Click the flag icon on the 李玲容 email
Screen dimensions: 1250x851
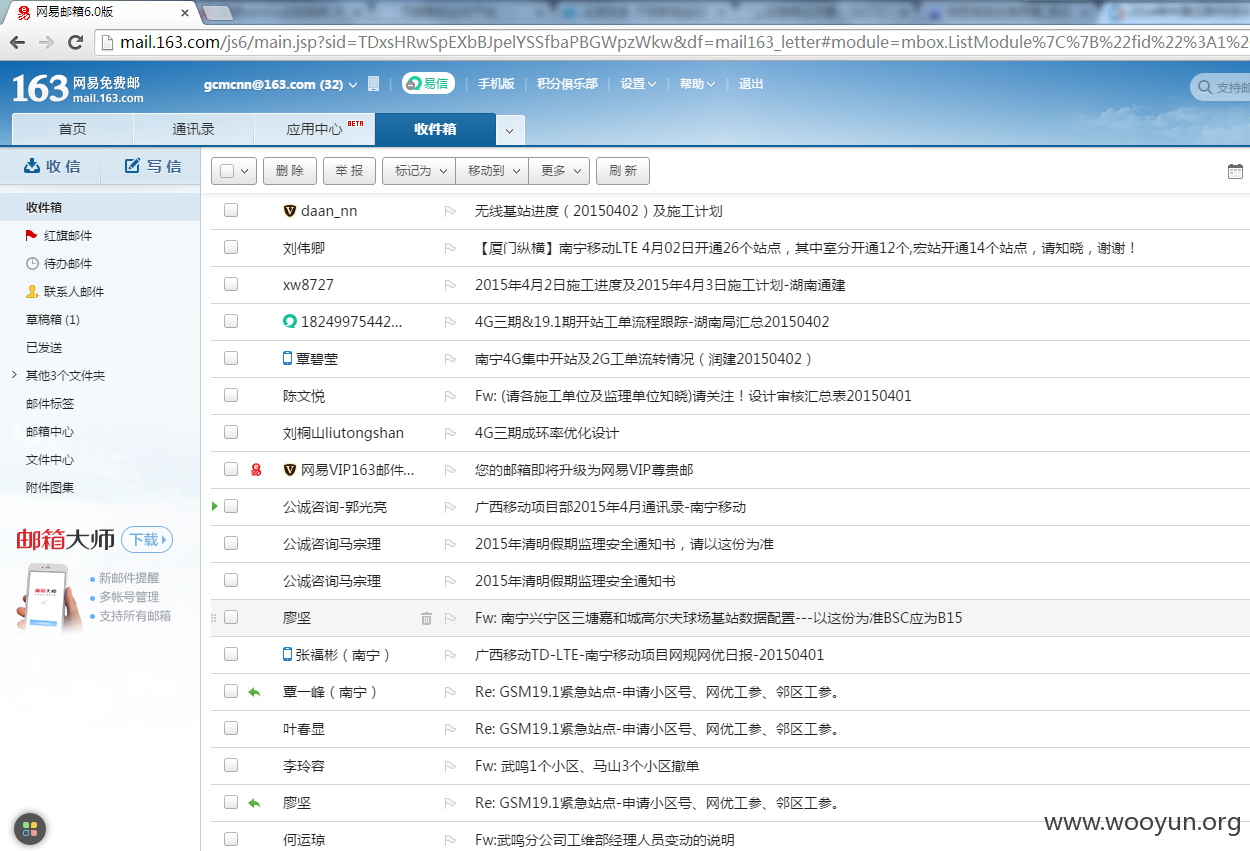(450, 766)
